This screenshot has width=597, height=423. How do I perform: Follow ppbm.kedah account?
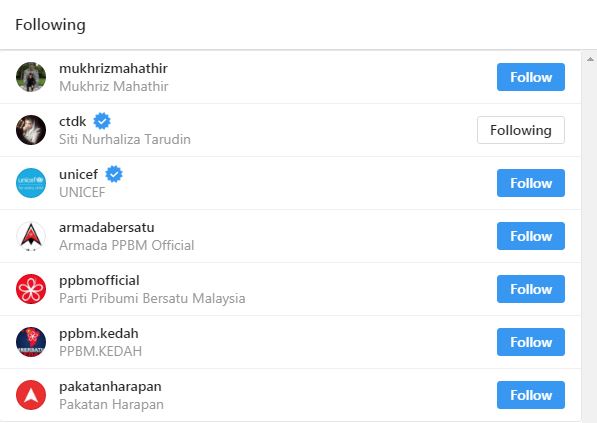(531, 342)
